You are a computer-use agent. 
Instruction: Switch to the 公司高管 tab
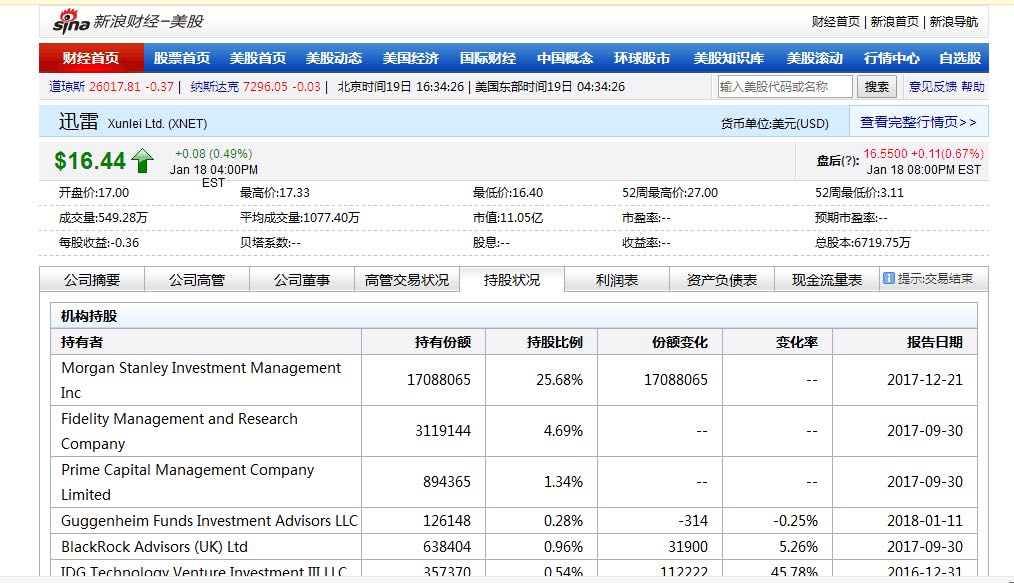point(197,280)
